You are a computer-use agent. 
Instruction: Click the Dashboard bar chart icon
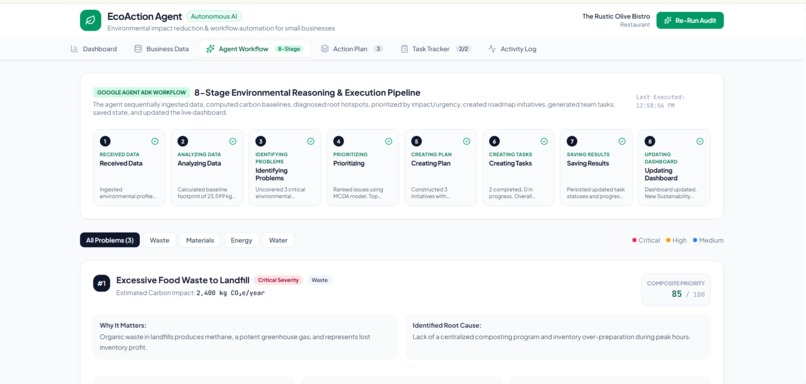74,49
